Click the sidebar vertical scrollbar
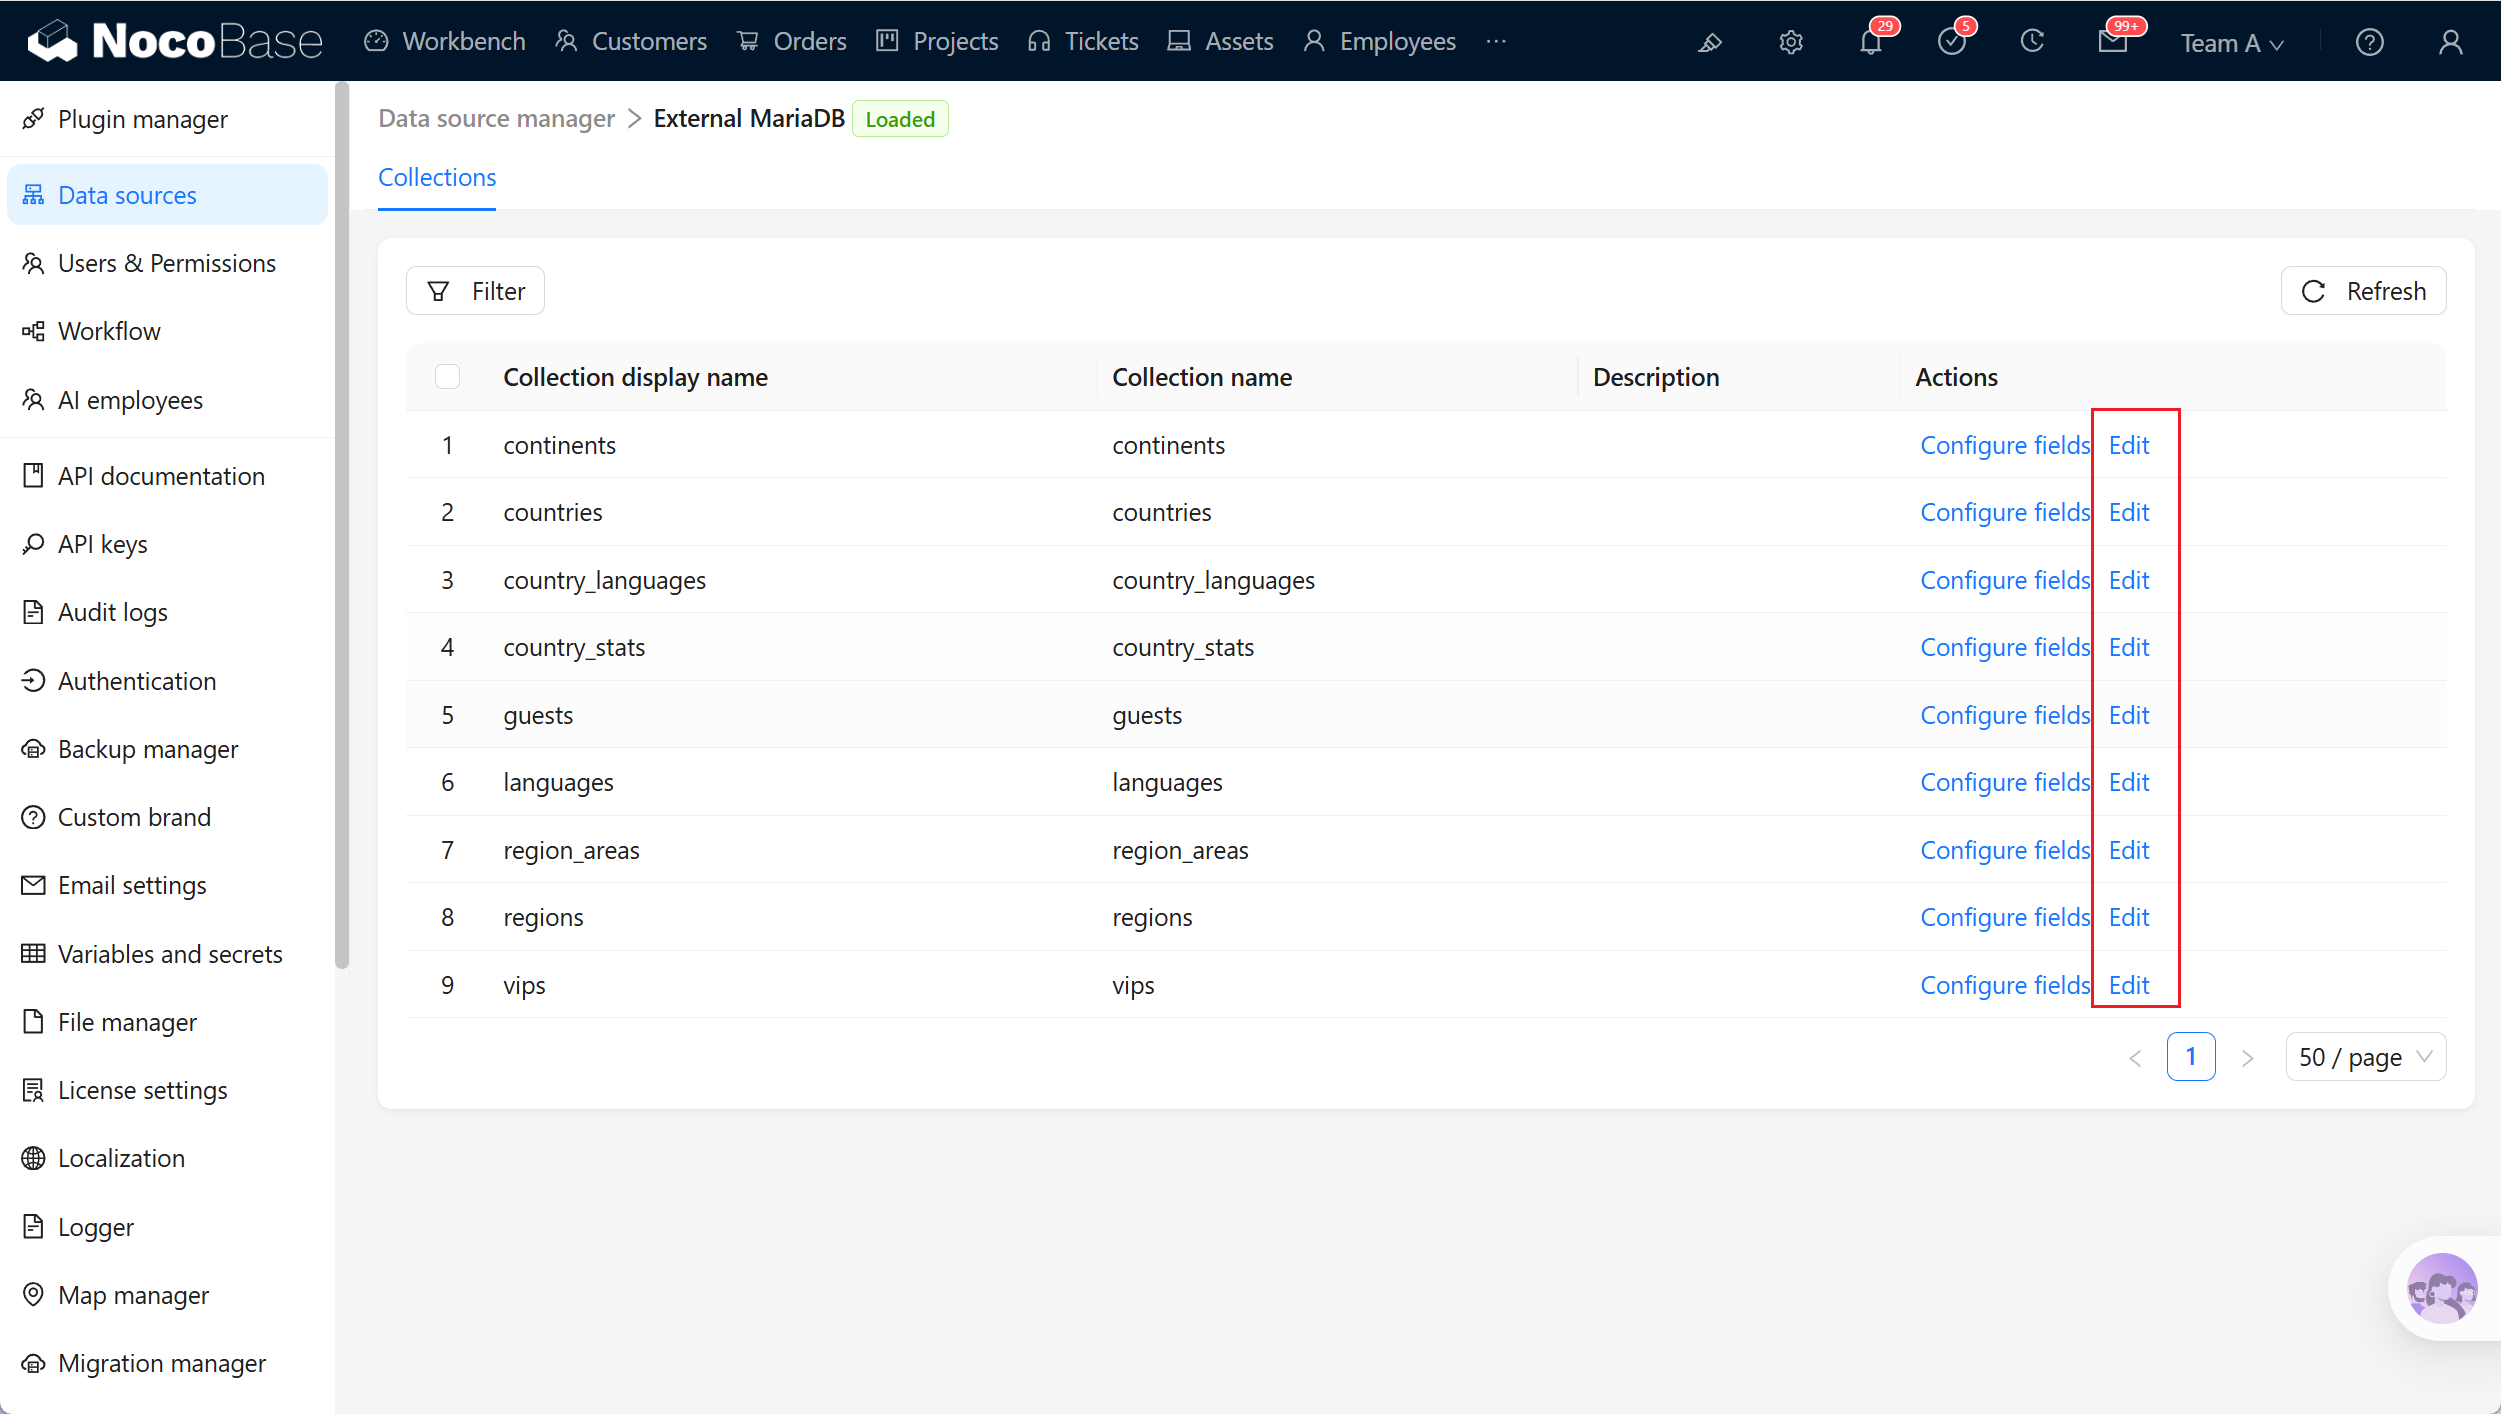2501x1414 pixels. click(342, 525)
